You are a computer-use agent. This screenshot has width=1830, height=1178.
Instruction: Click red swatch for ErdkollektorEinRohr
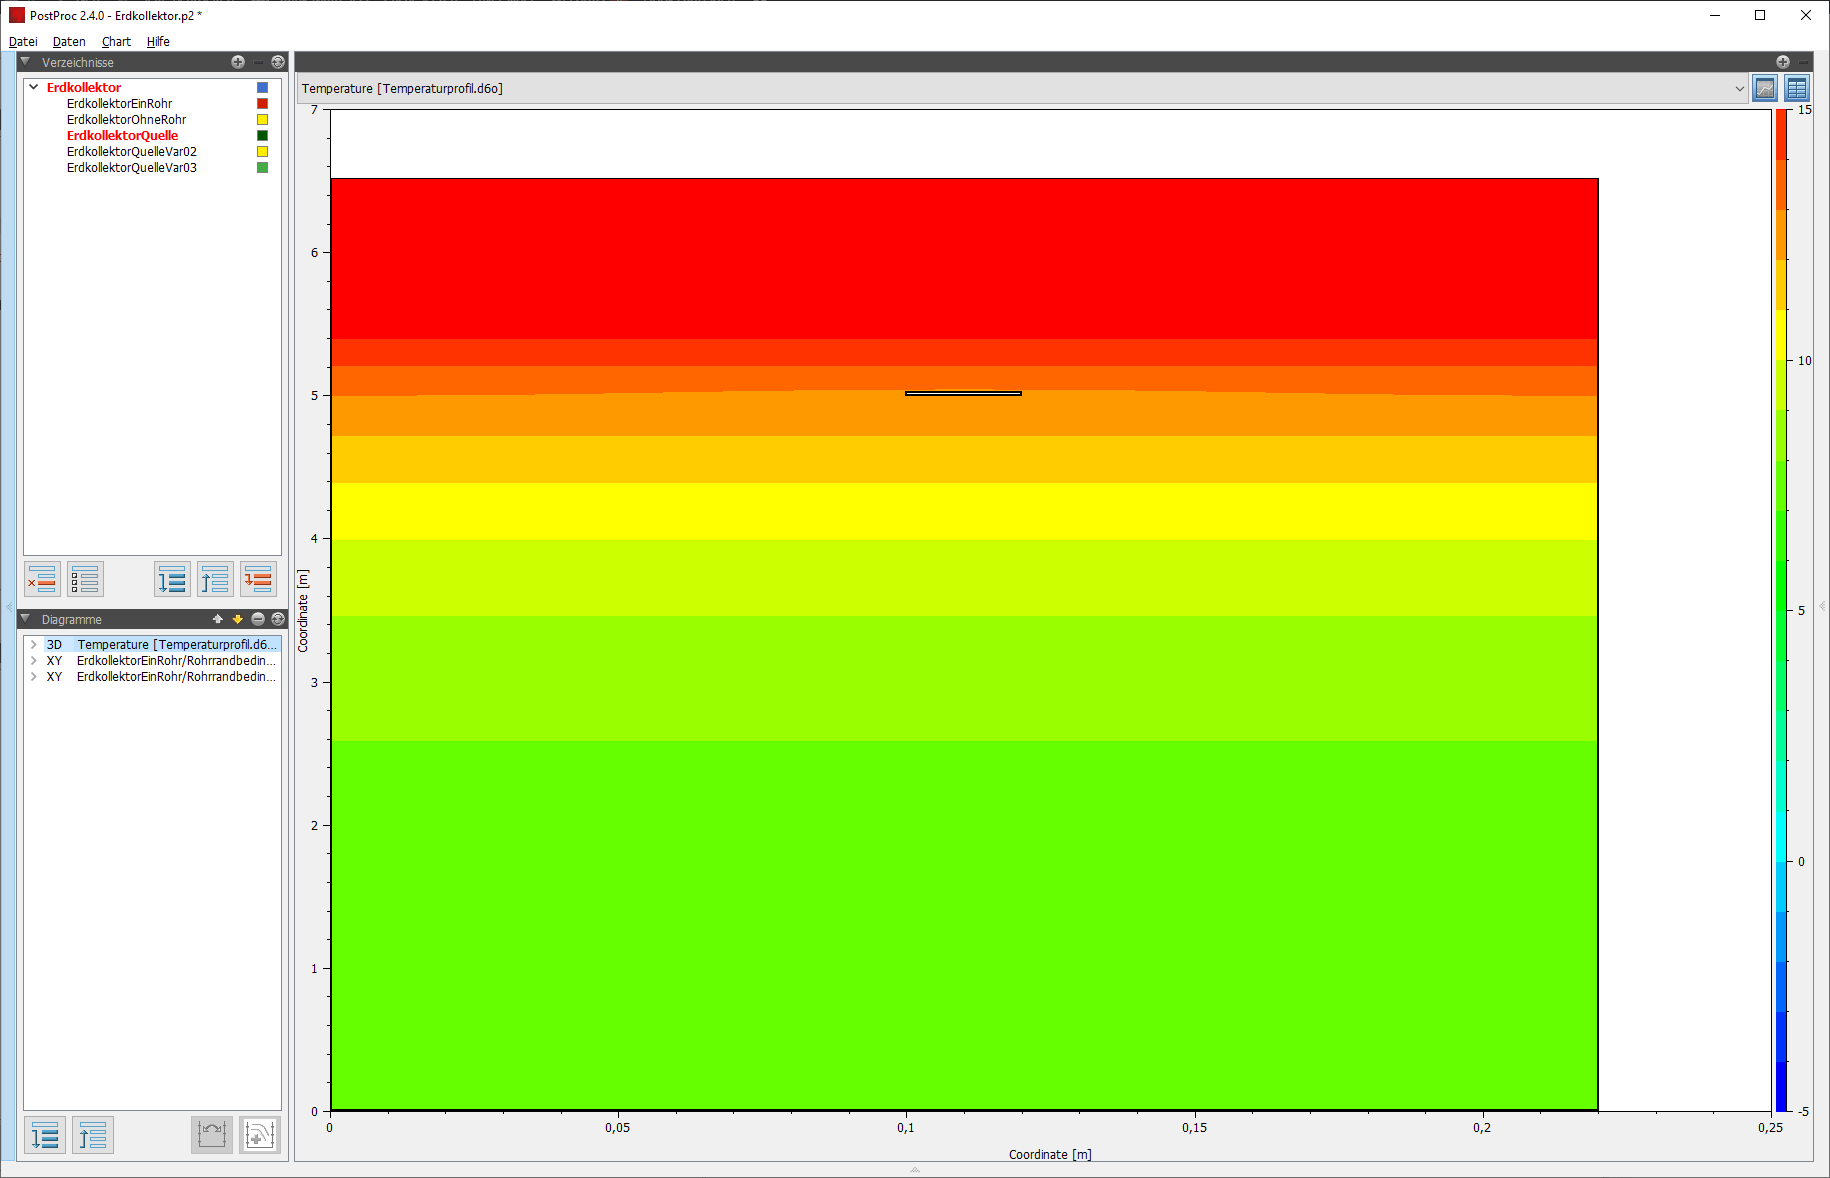click(x=263, y=104)
